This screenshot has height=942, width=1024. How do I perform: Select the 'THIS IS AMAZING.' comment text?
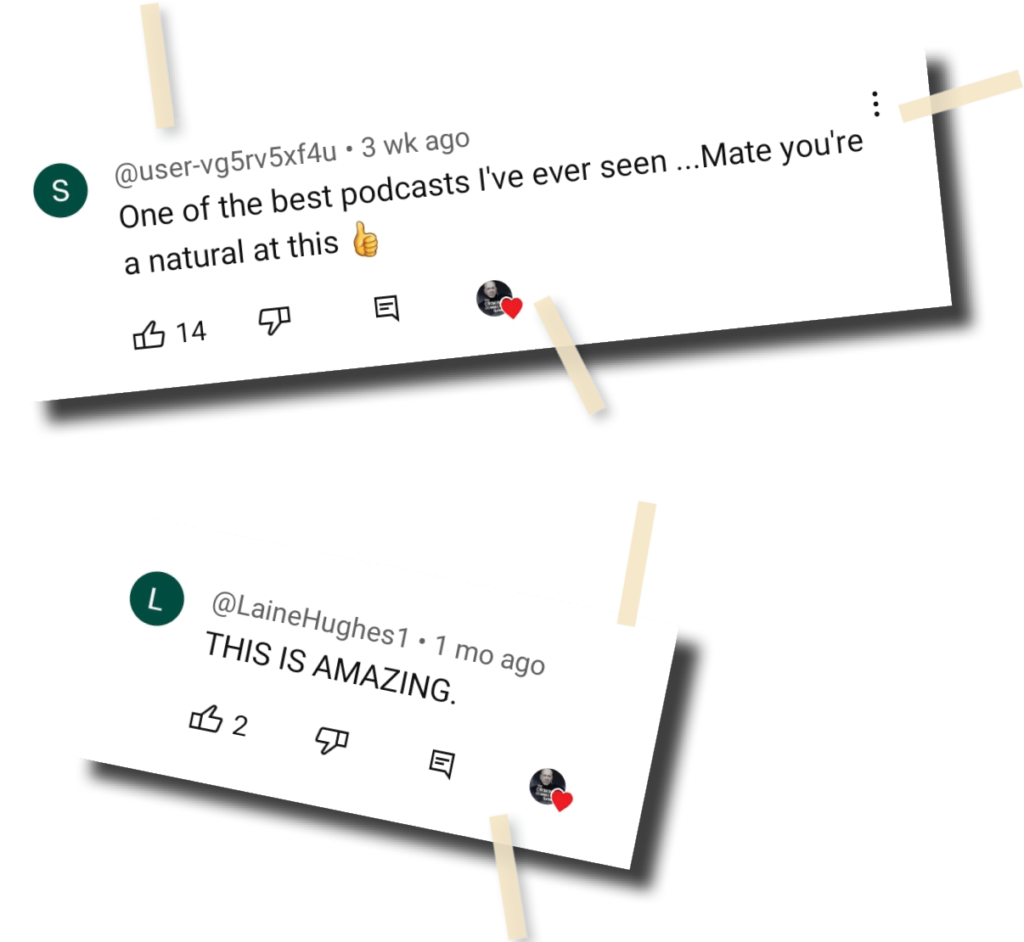pos(330,668)
